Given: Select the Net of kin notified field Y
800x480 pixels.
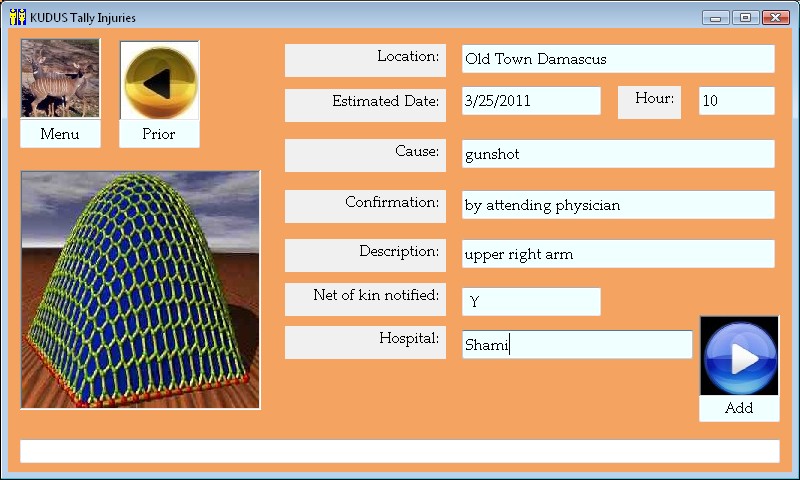Looking at the screenshot, I should pyautogui.click(x=531, y=301).
